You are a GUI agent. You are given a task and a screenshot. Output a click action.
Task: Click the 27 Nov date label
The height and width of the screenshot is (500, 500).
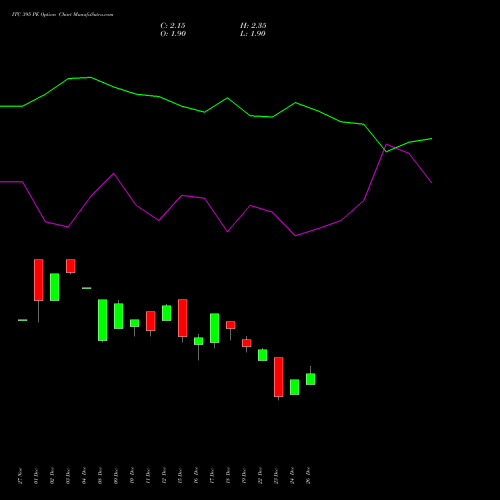20,476
